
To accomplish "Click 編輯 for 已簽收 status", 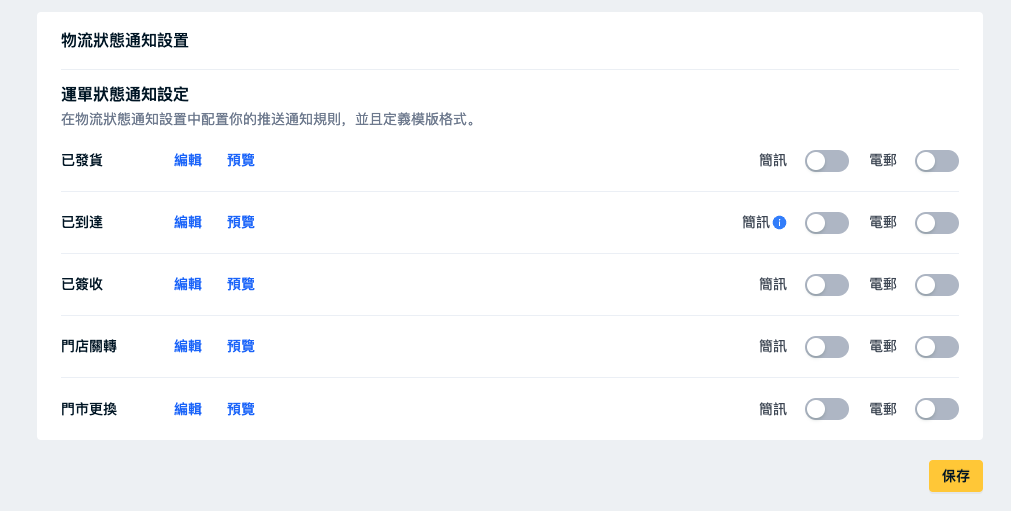I will point(188,284).
